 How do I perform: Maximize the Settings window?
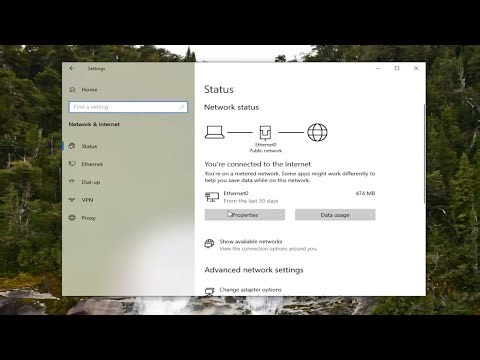[x=397, y=68]
